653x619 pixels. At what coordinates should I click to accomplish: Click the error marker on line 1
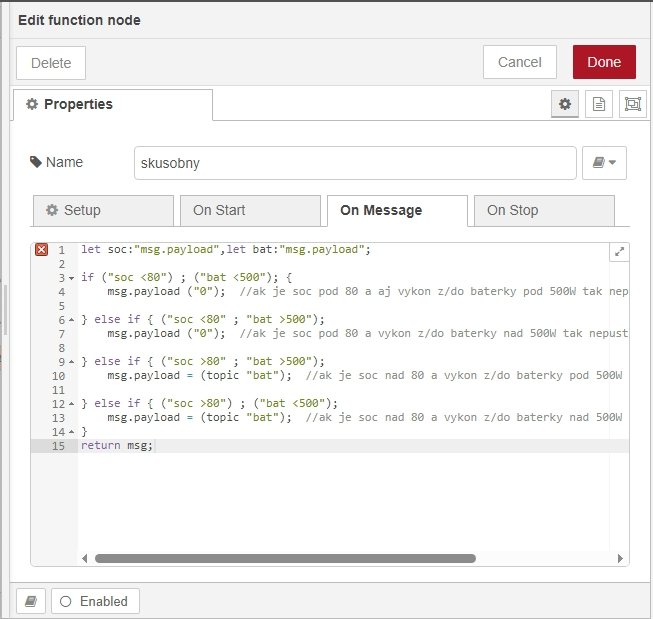pos(41,250)
